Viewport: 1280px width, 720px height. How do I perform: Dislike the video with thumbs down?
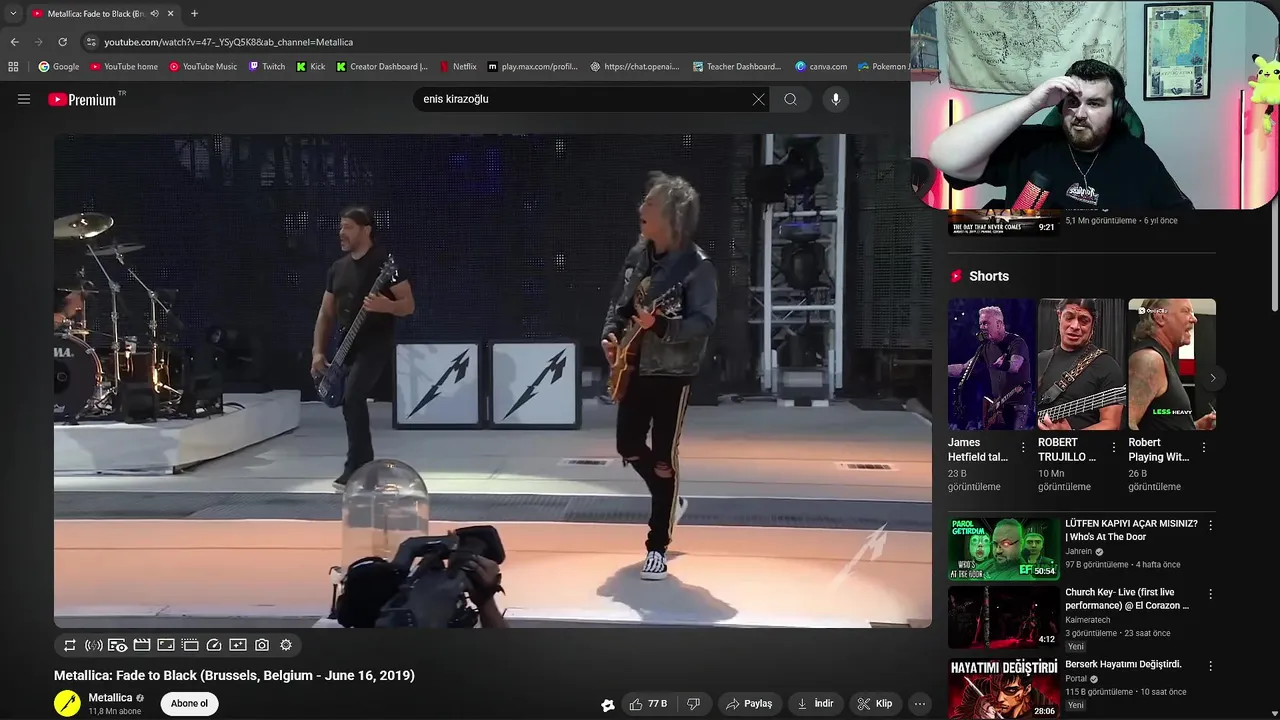pyautogui.click(x=694, y=704)
